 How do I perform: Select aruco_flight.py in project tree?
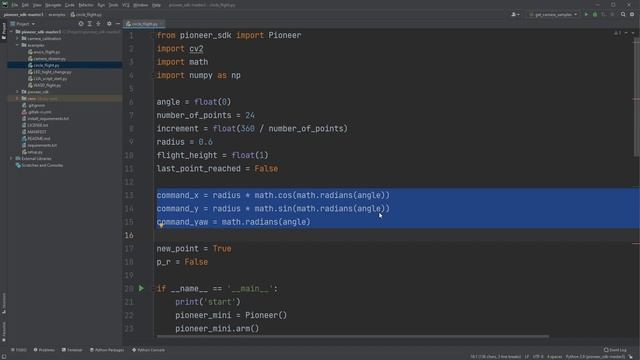click(44, 52)
